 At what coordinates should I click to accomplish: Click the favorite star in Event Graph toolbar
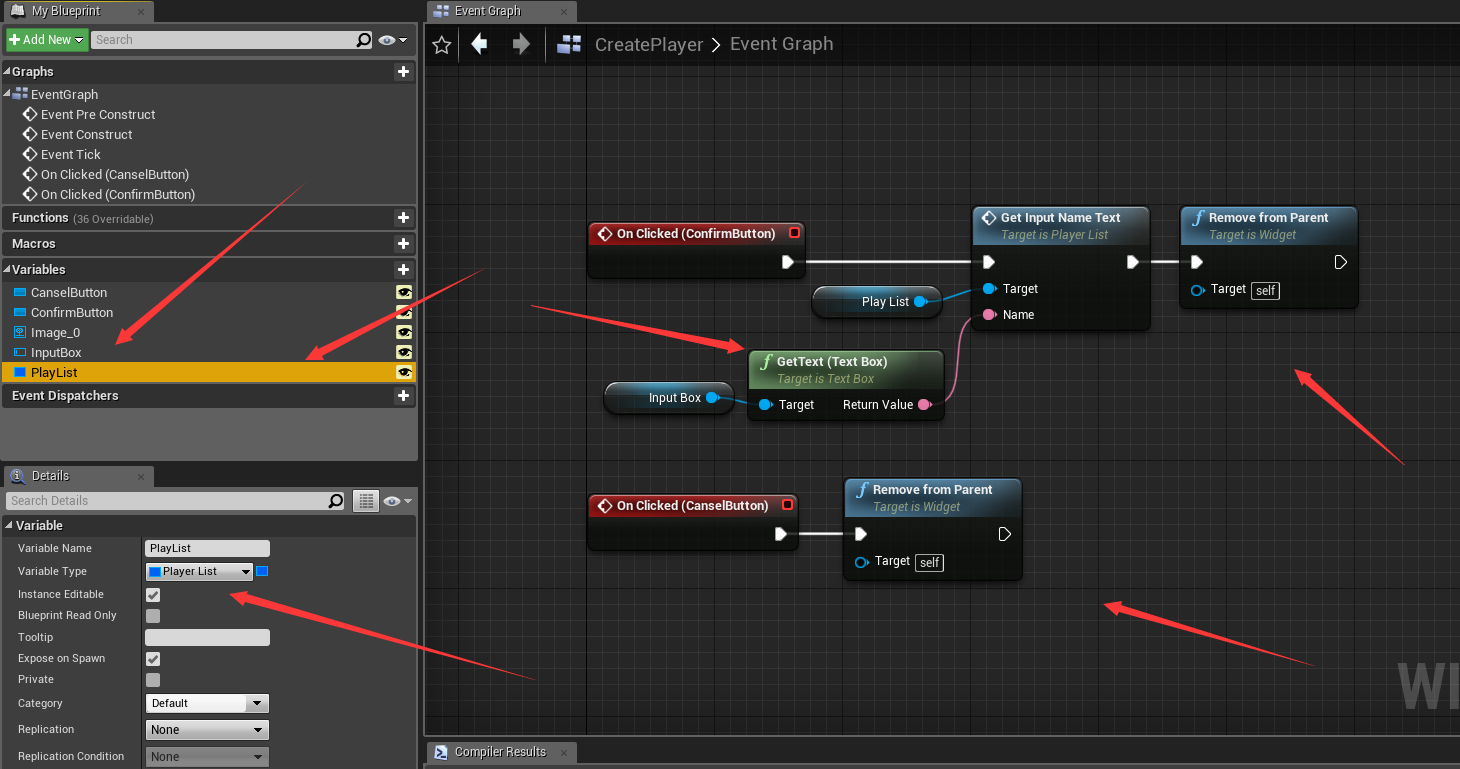(441, 44)
